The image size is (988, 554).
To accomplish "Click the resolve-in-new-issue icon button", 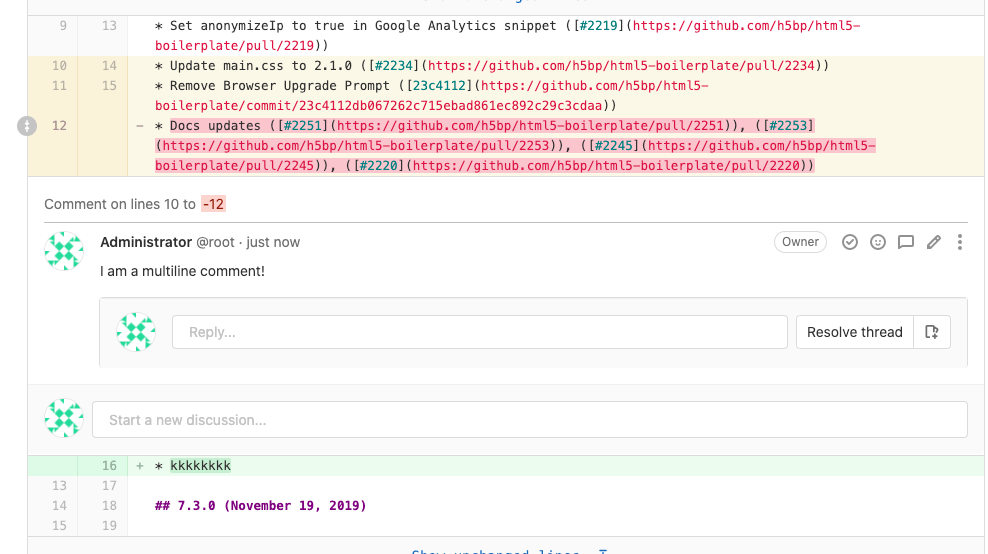I will [932, 332].
